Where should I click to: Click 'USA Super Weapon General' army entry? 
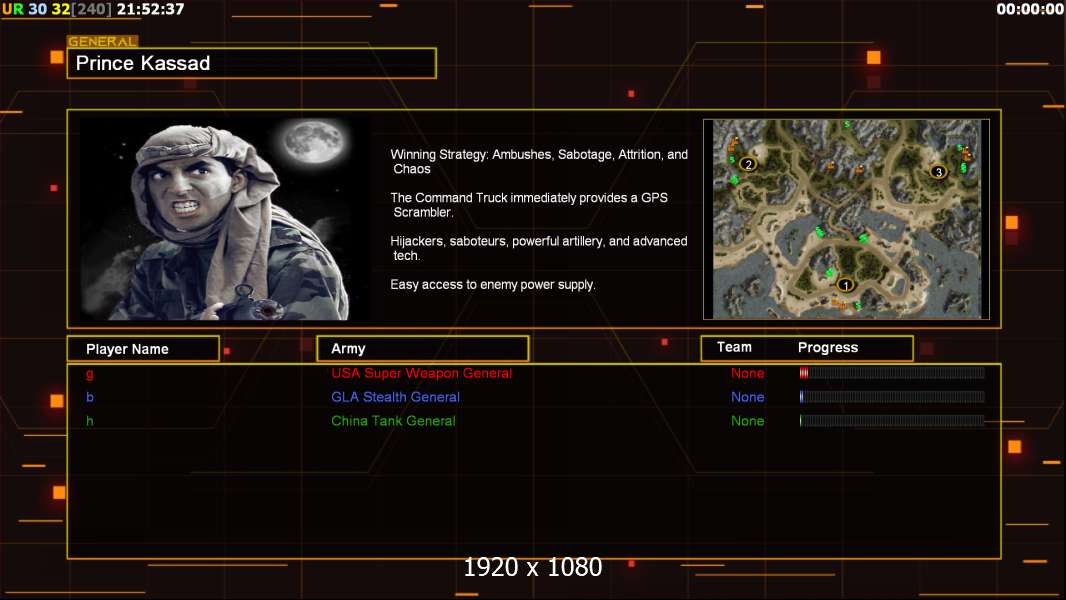point(422,373)
